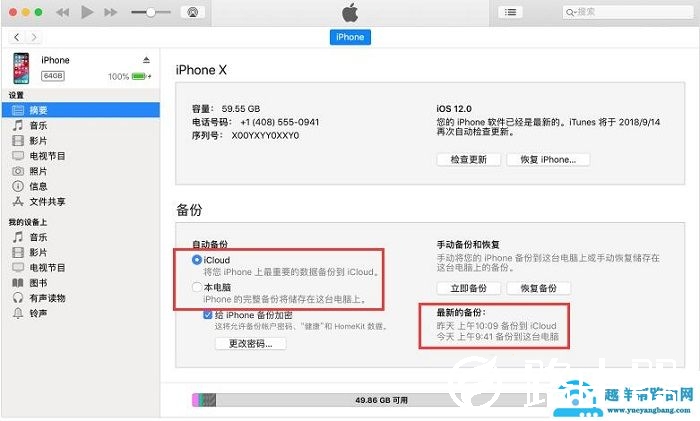Image resolution: width=700 pixels, height=421 pixels.
Task: Click the phone number +1 (408) 555-0941
Action: tap(279, 122)
